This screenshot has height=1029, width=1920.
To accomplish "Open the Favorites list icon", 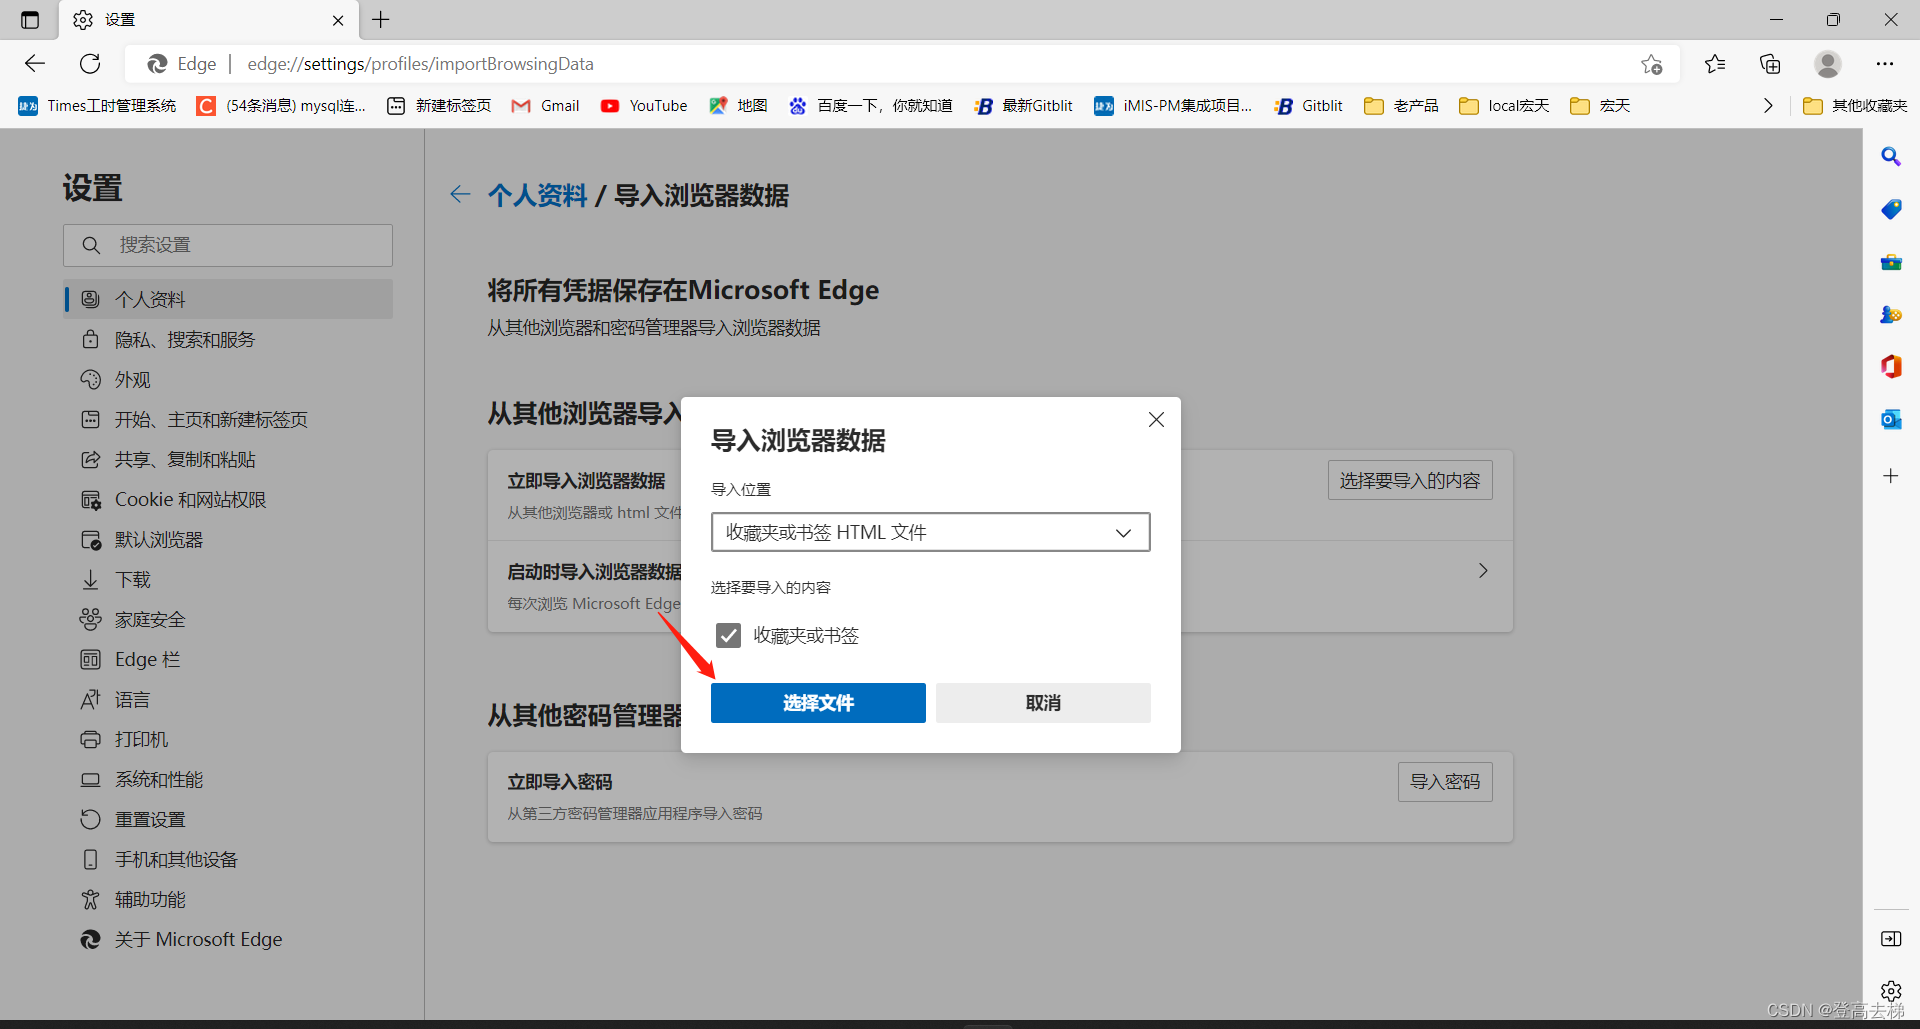I will (1715, 64).
